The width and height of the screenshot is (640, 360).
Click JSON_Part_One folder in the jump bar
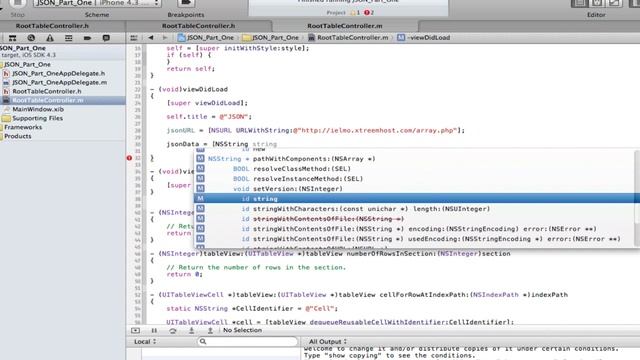click(271, 38)
